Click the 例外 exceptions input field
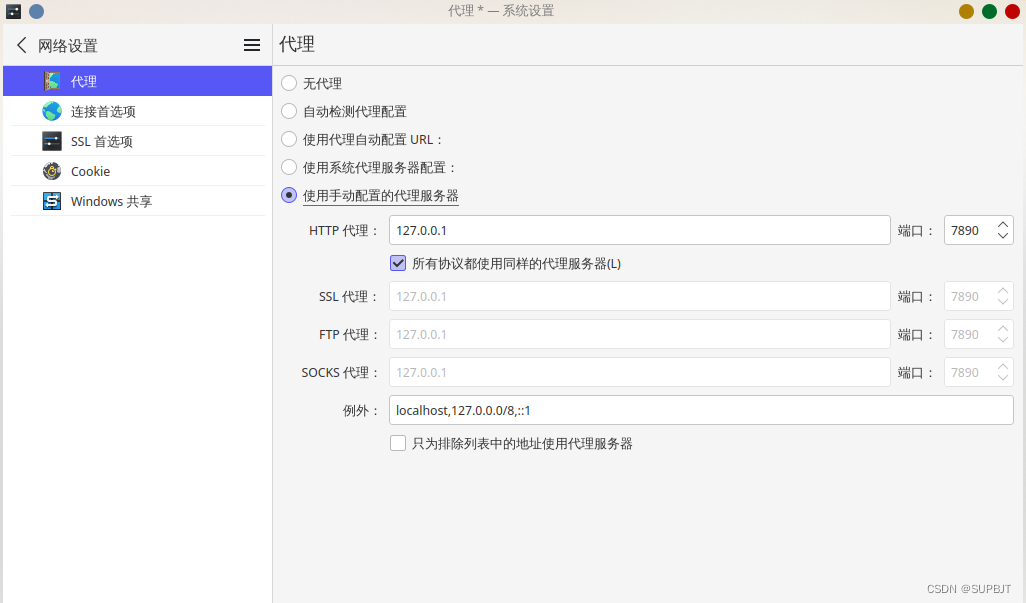Viewport: 1026px width, 603px height. [701, 410]
